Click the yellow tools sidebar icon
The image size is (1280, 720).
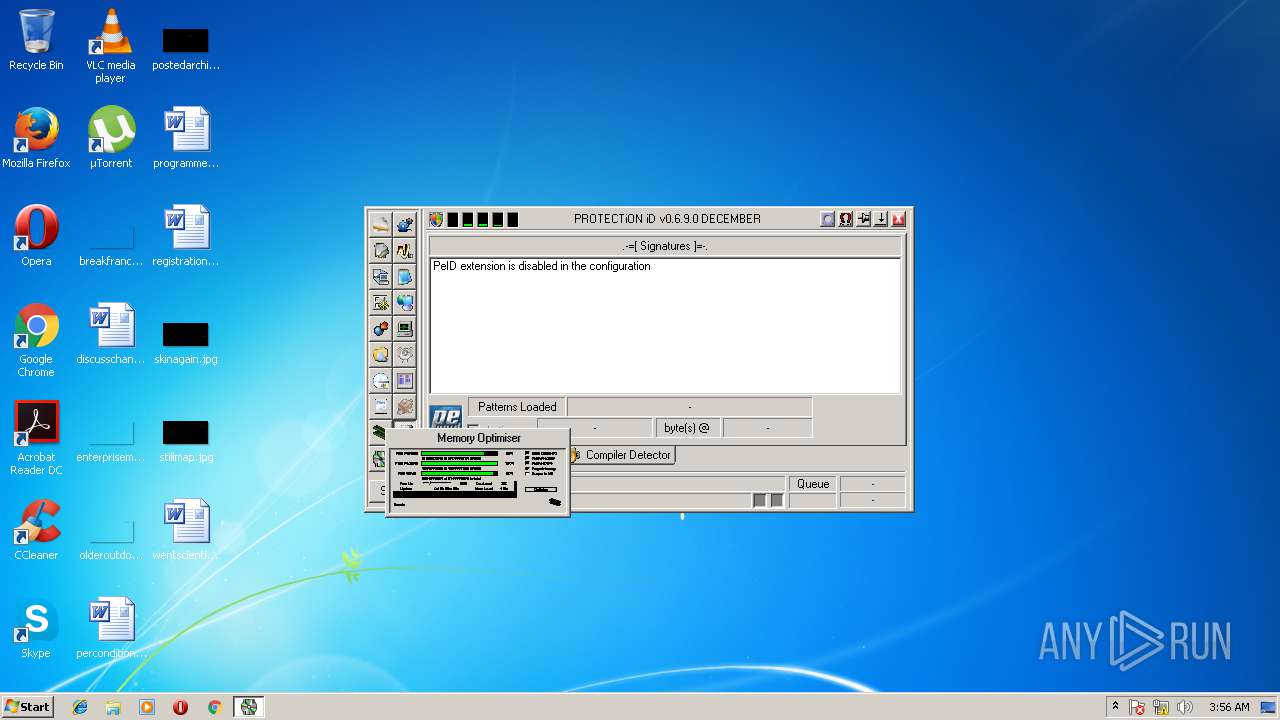click(380, 302)
